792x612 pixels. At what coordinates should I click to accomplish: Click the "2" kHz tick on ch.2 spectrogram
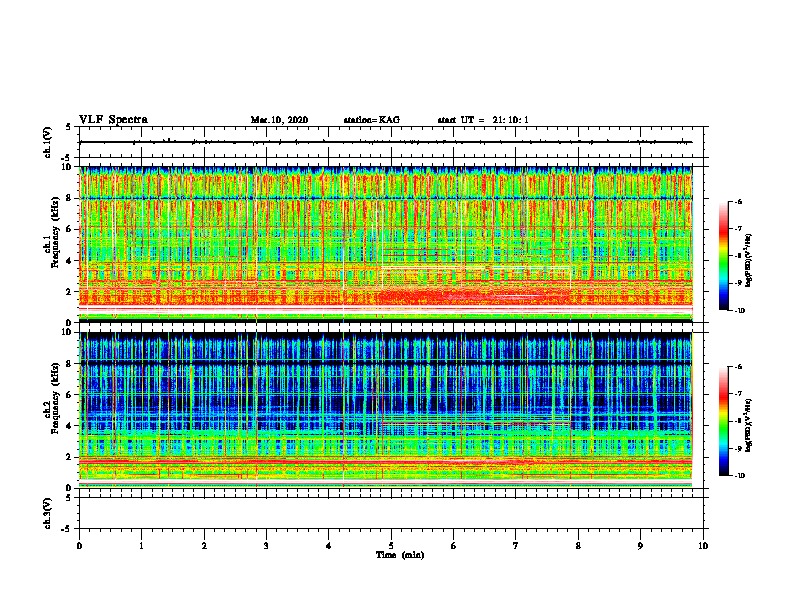coord(69,457)
